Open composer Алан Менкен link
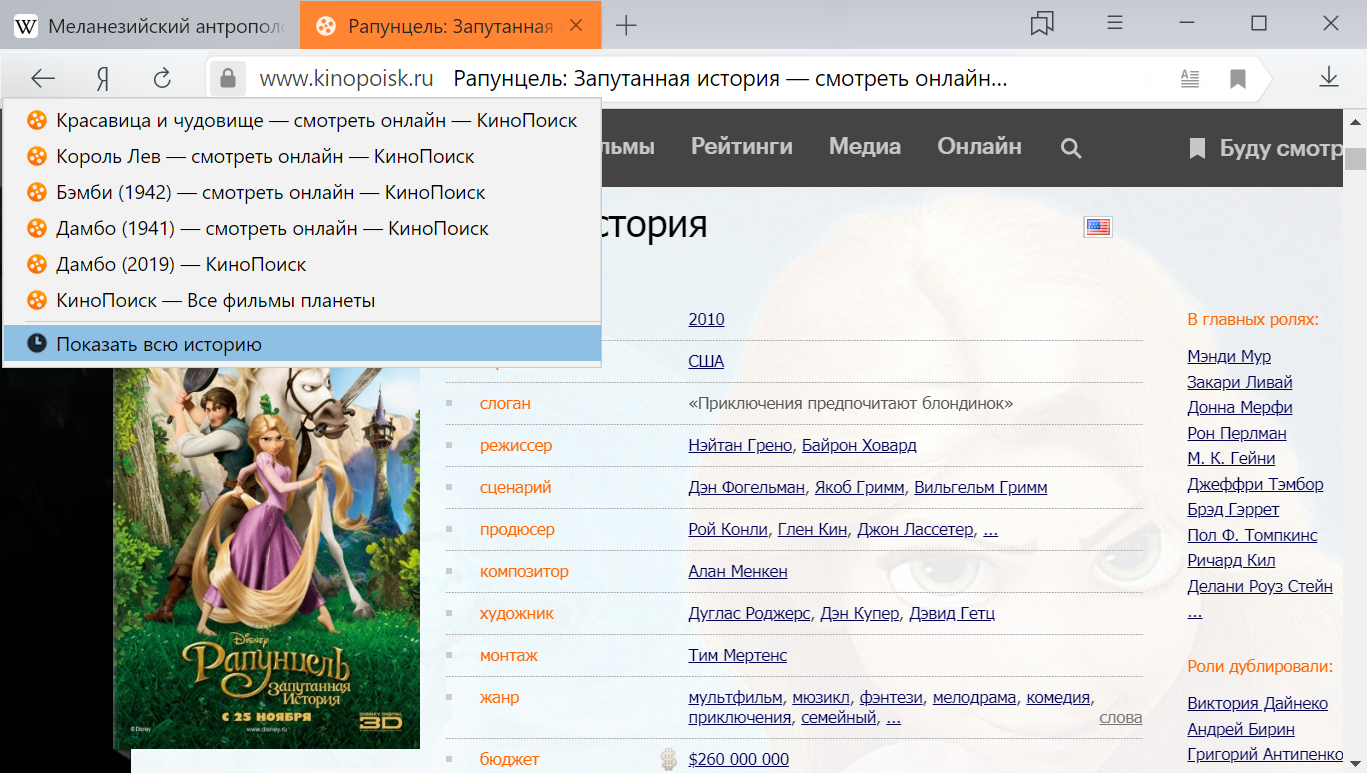Image resolution: width=1367 pixels, height=773 pixels. click(738, 571)
